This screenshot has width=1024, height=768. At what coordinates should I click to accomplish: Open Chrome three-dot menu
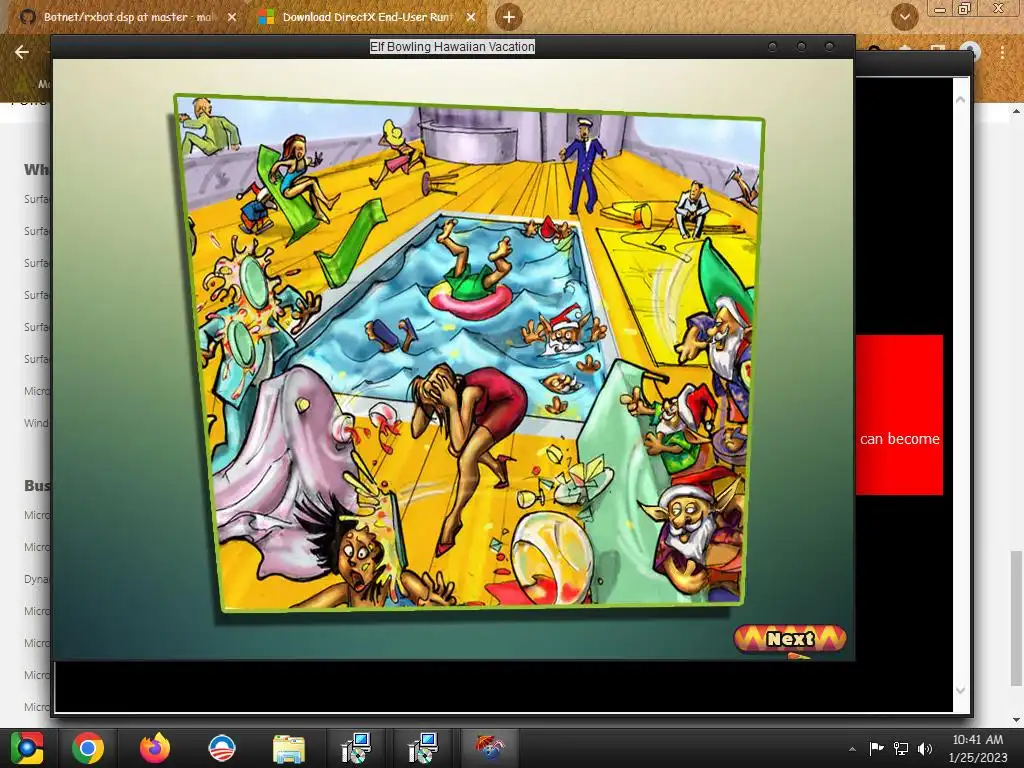tap(1002, 52)
